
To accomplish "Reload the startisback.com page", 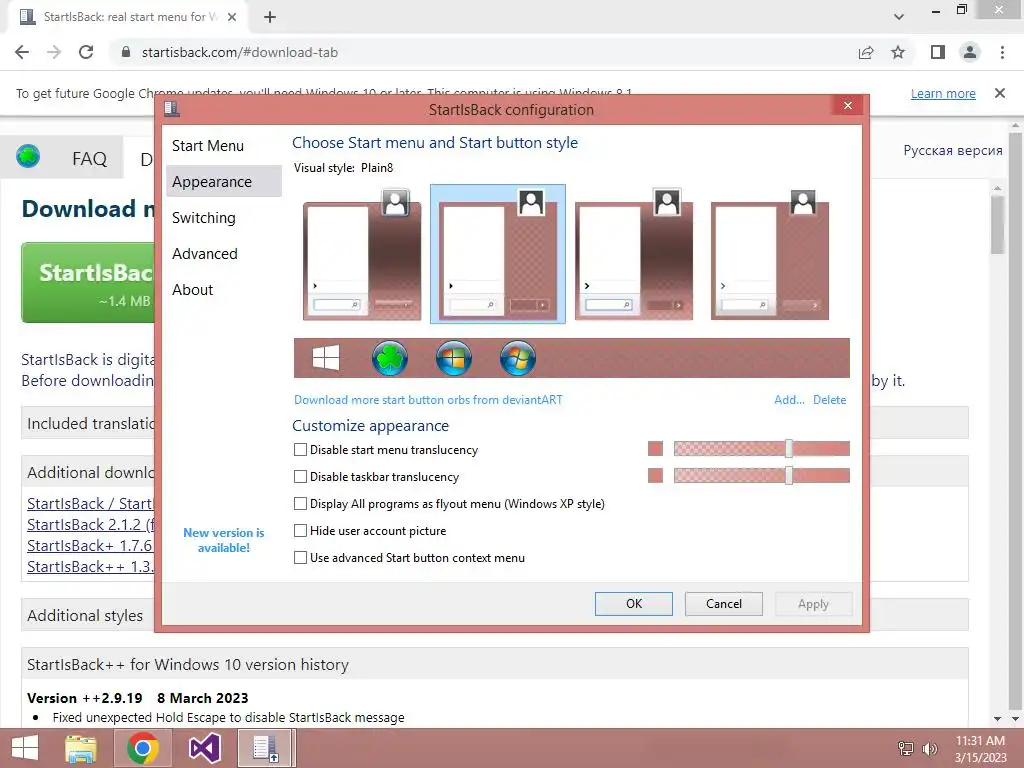I will [86, 52].
